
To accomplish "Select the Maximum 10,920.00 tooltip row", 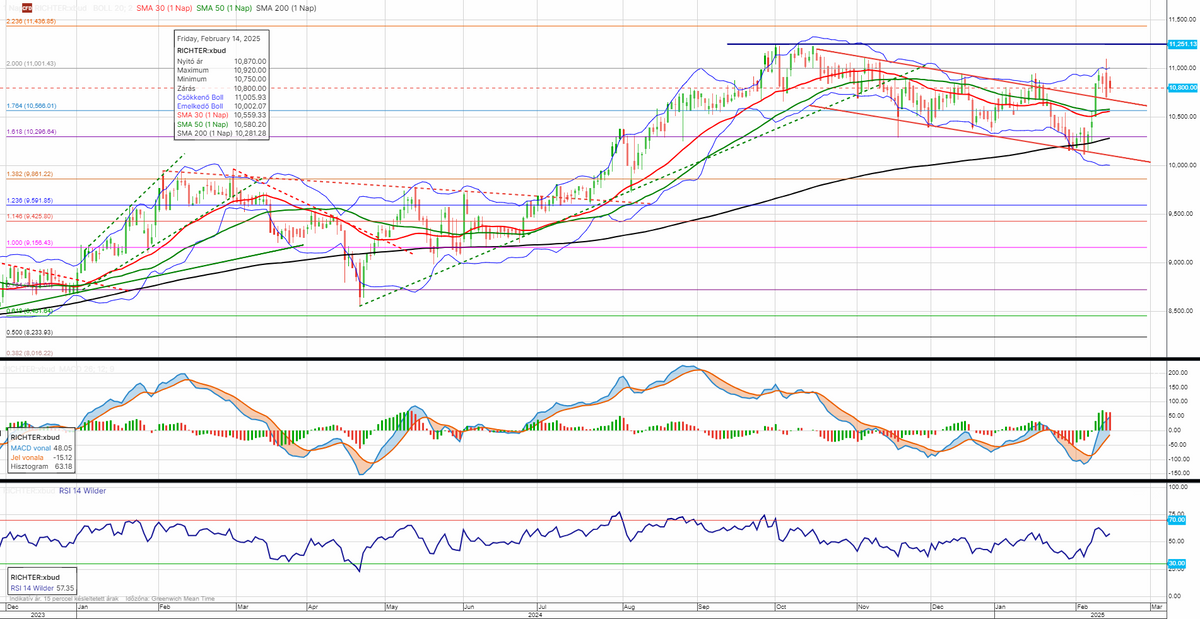I will pyautogui.click(x=221, y=70).
